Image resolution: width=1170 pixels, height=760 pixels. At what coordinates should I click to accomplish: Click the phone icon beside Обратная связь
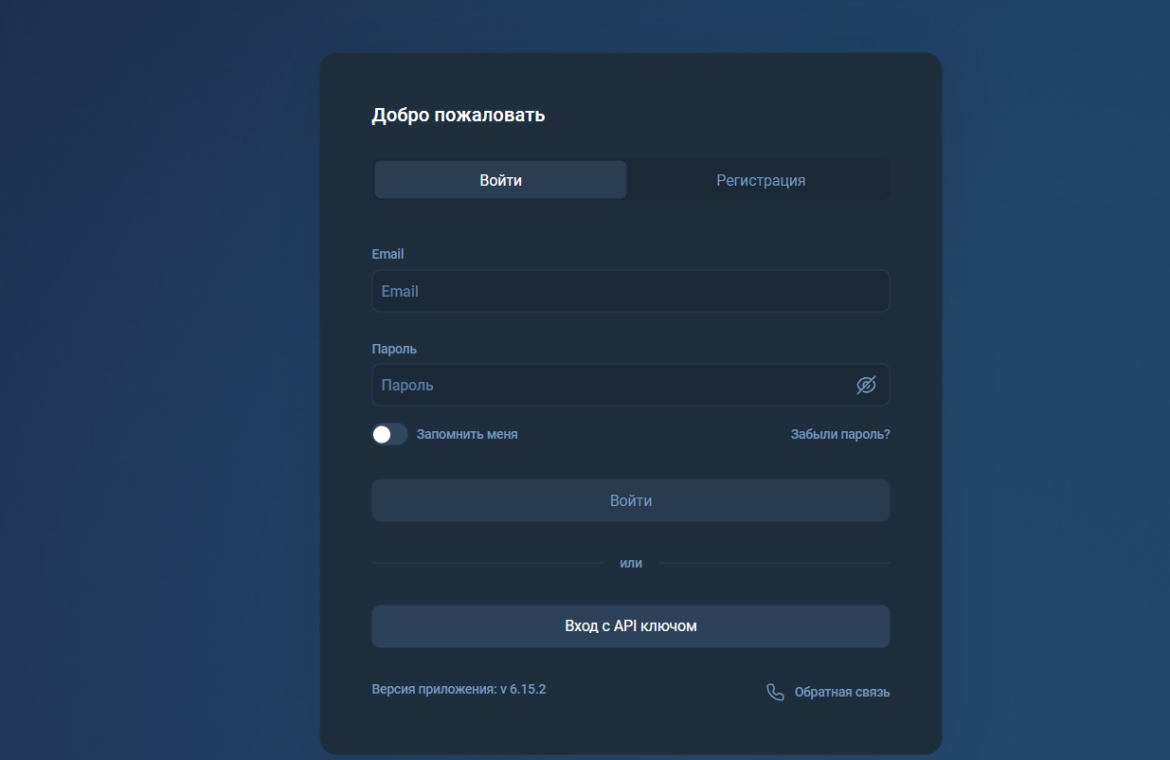tap(775, 692)
